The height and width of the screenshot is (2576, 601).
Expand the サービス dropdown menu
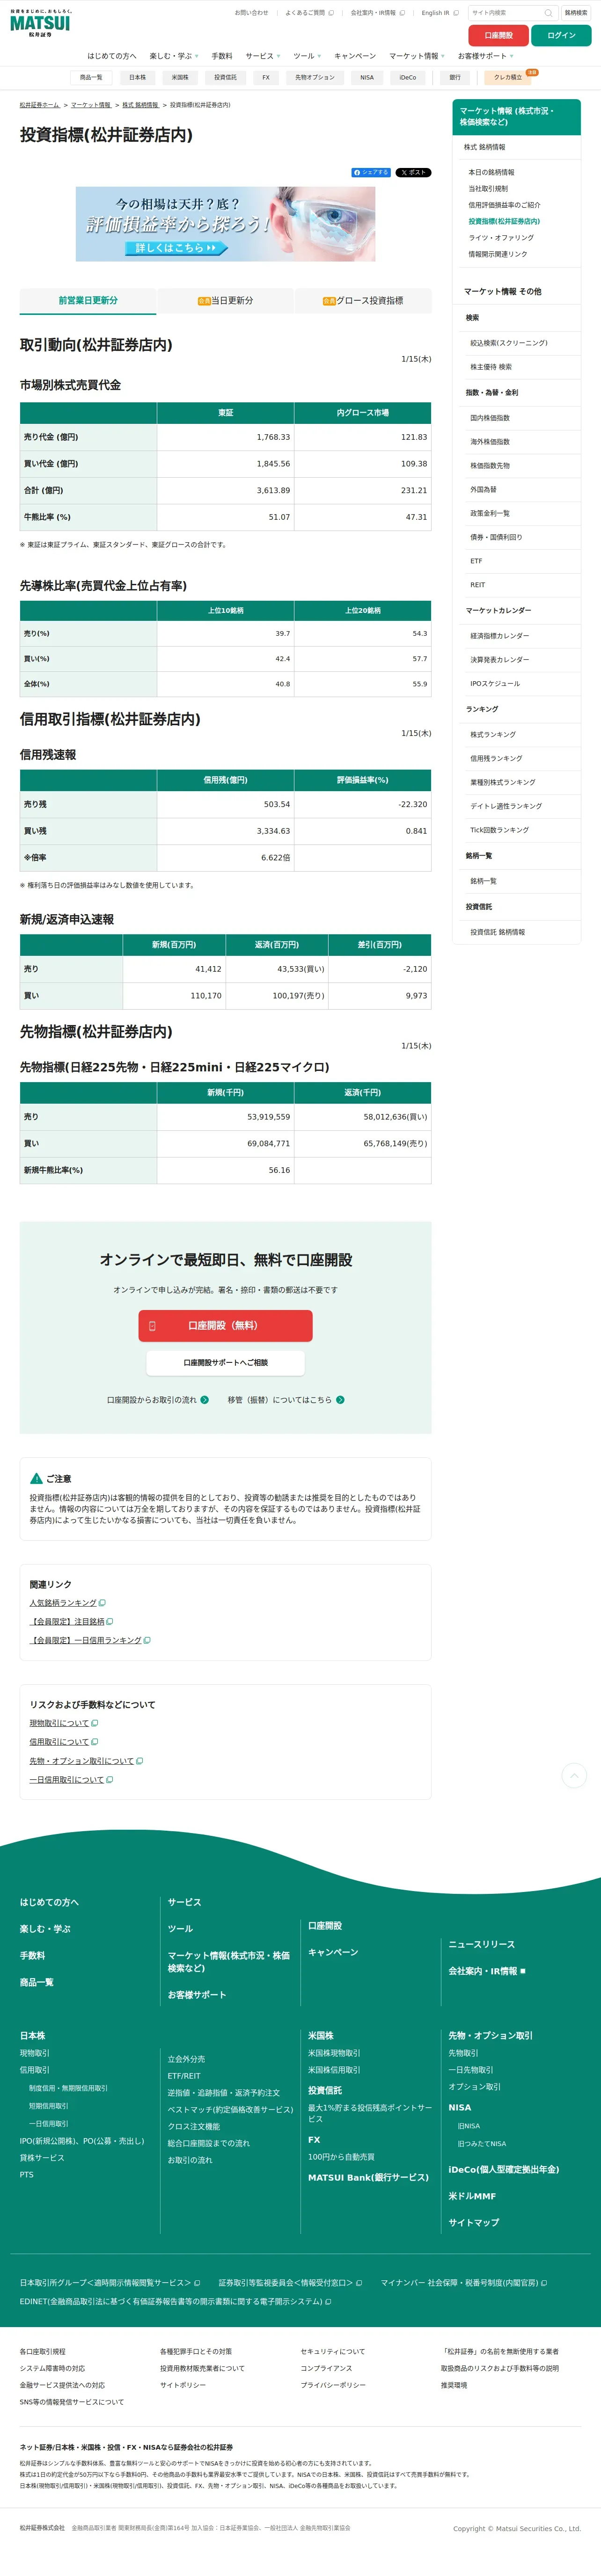click(262, 56)
